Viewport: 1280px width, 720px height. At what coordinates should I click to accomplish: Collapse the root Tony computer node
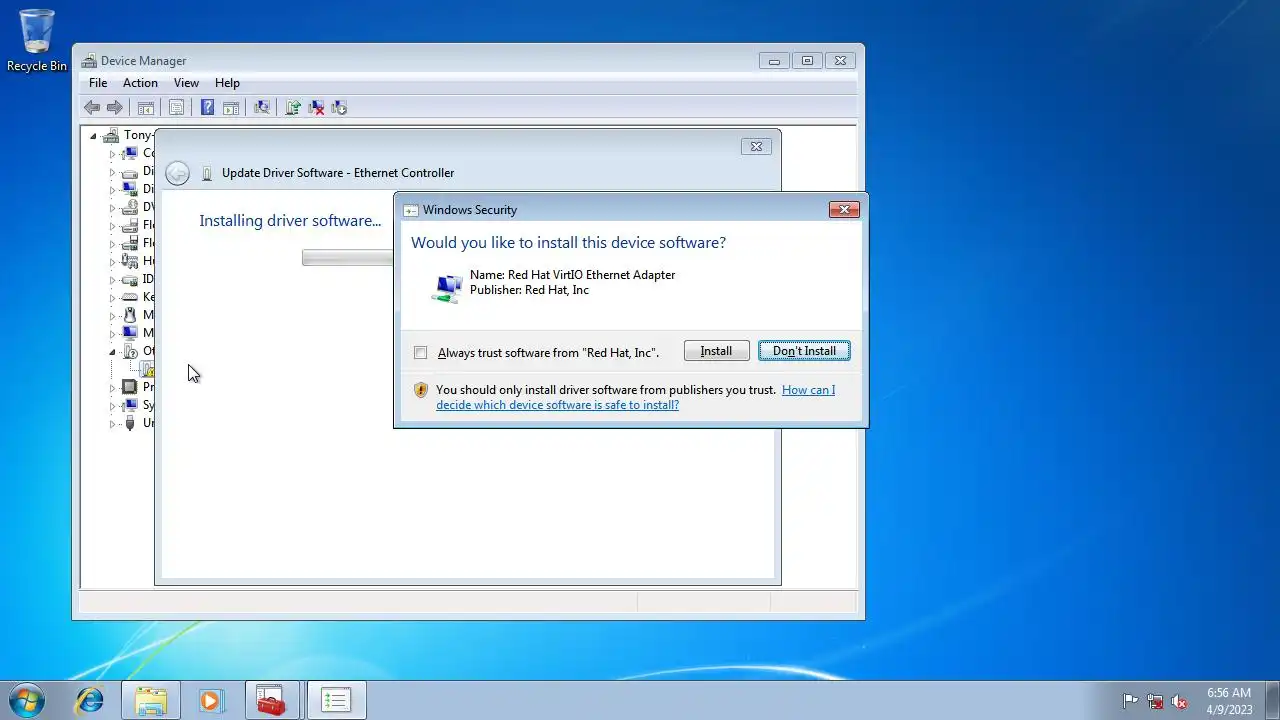[x=93, y=136]
